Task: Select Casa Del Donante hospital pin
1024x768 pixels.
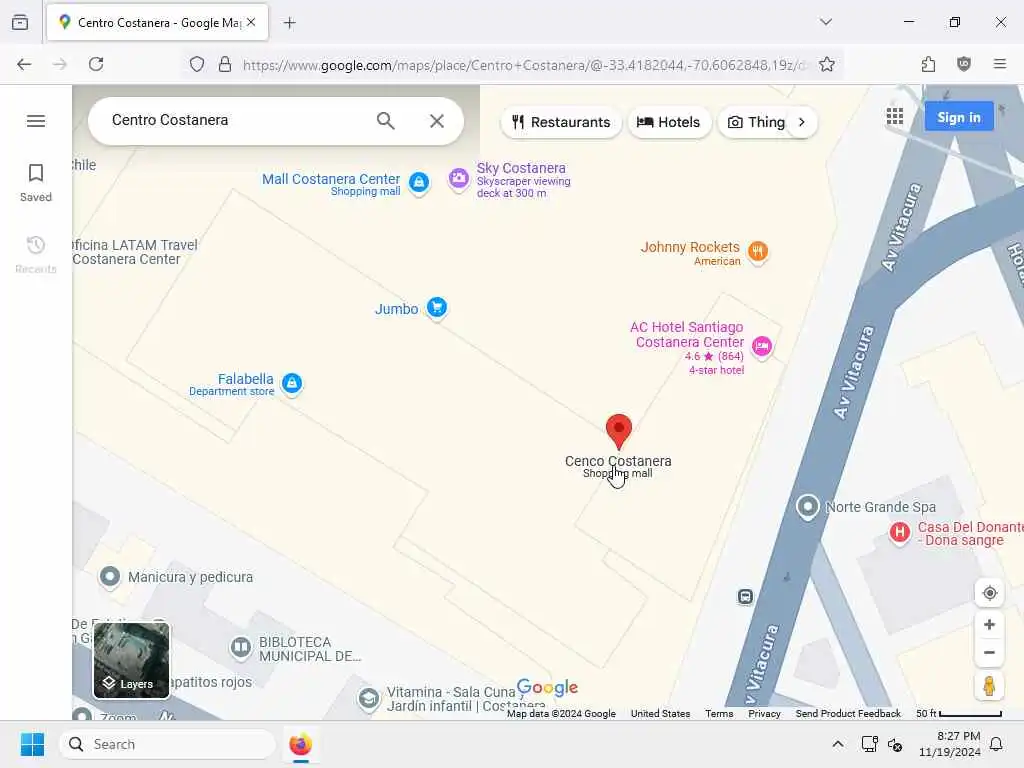Action: pos(900,532)
